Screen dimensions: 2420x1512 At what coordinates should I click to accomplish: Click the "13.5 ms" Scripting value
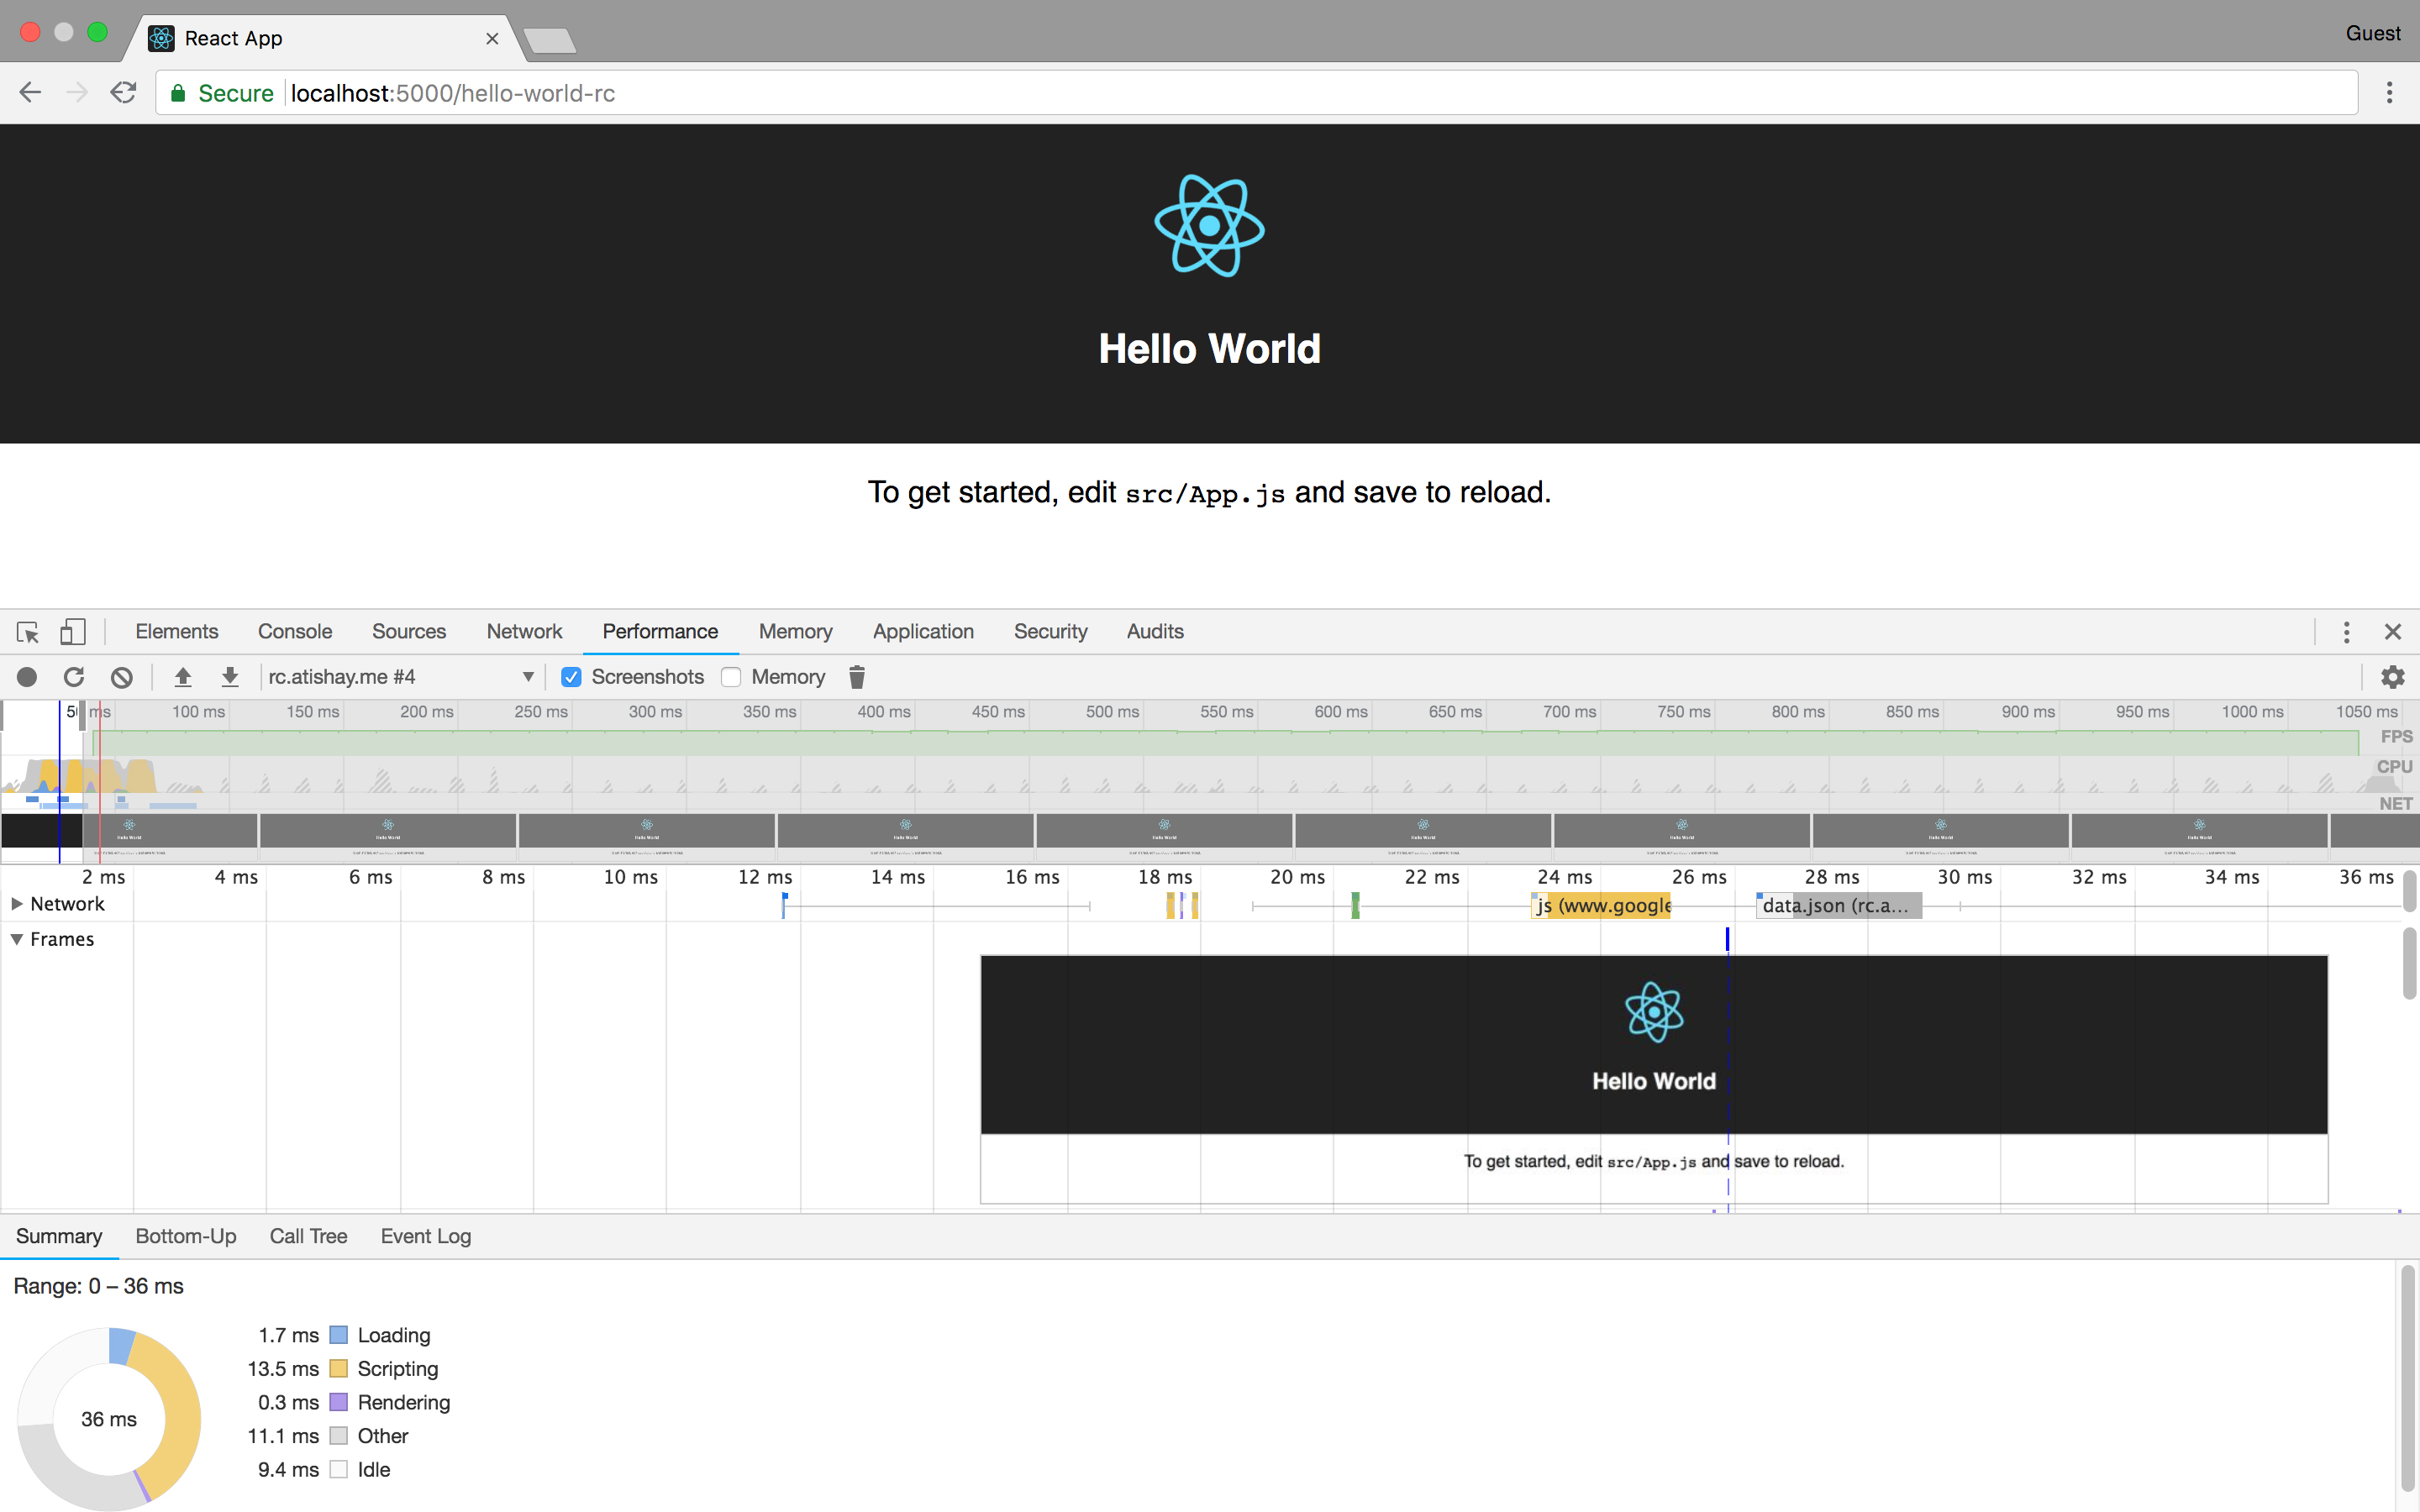pos(283,1369)
